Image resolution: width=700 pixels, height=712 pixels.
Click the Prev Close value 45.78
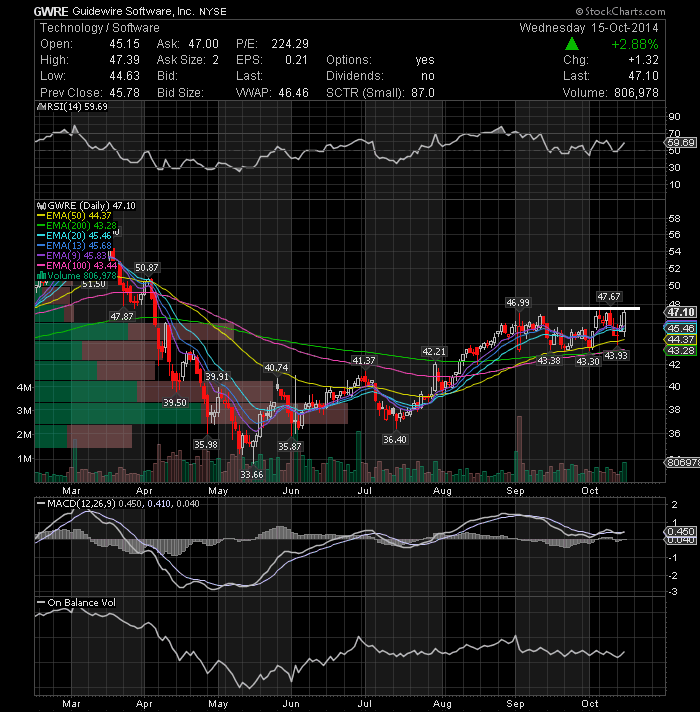(124, 93)
